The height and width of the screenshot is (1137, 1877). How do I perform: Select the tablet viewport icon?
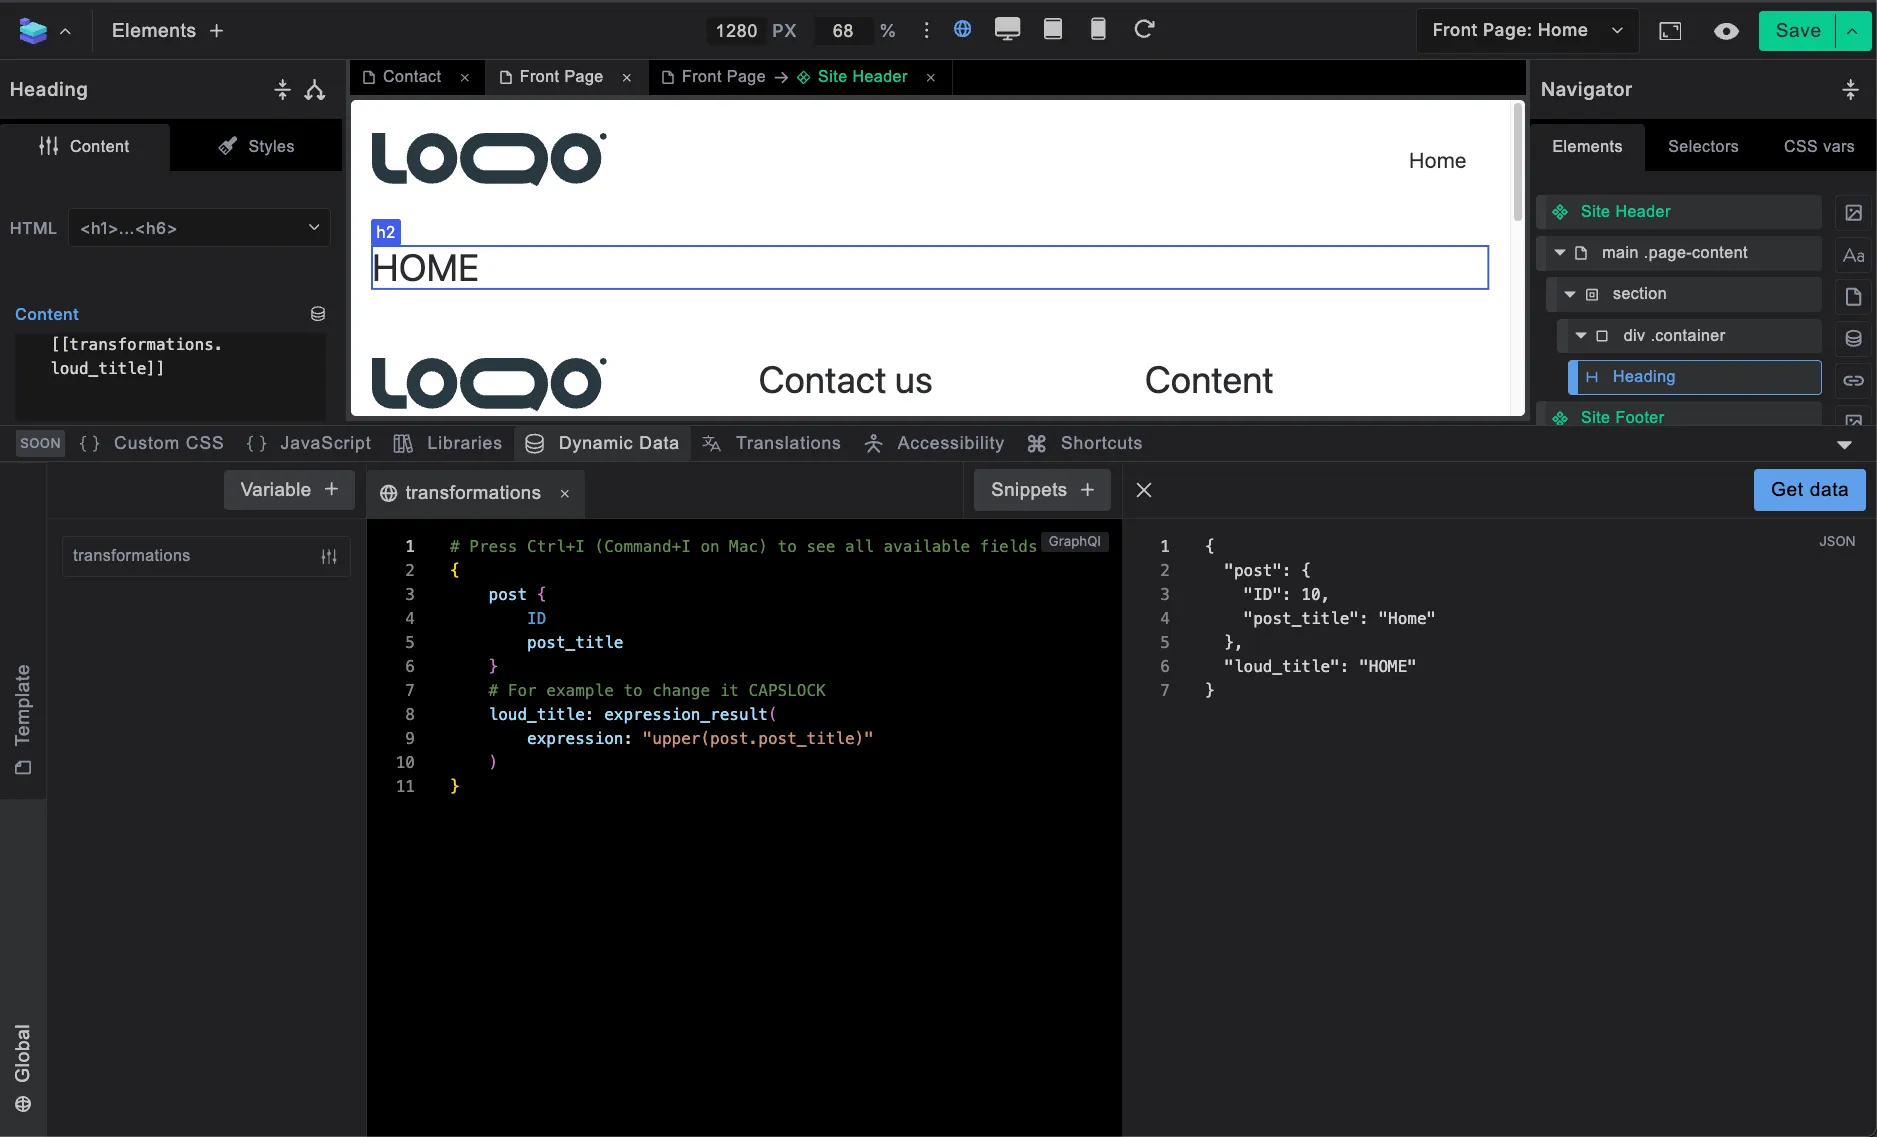point(1053,30)
